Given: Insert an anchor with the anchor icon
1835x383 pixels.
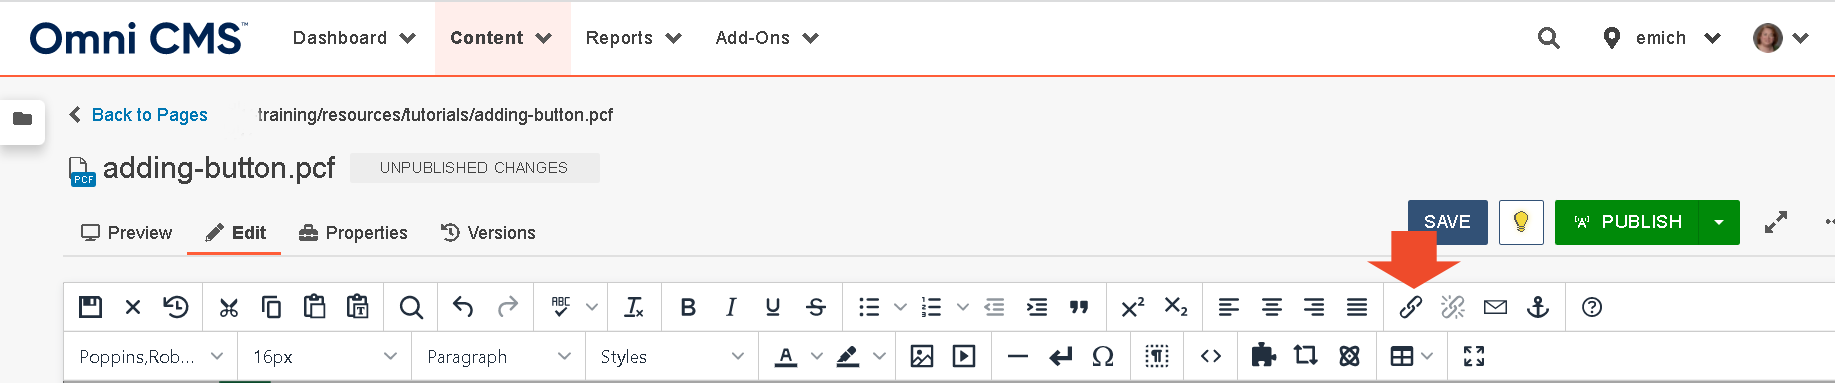Looking at the screenshot, I should pyautogui.click(x=1538, y=307).
